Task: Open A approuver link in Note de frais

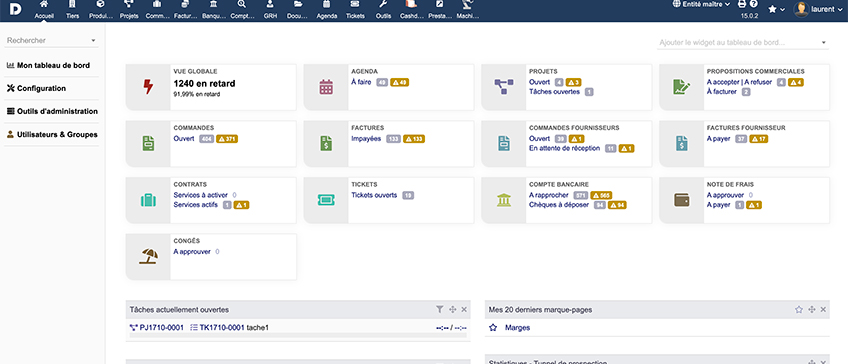Action: click(725, 195)
